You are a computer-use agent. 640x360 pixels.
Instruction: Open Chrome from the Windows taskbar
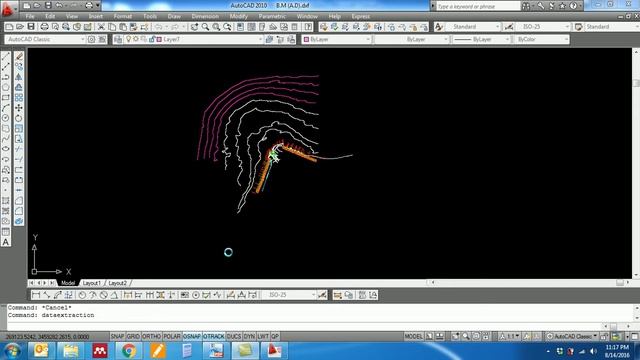coord(129,351)
